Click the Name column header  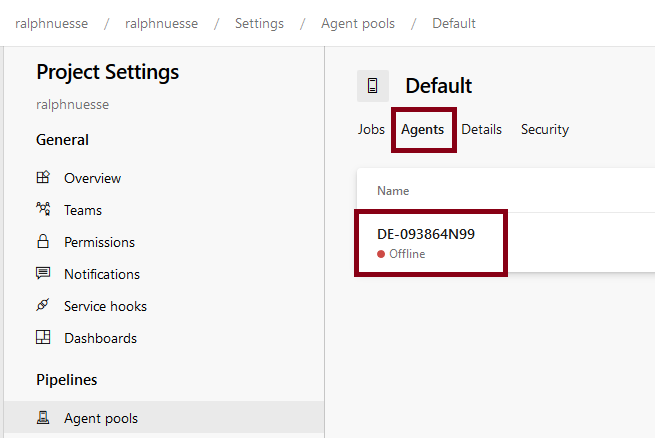393,191
